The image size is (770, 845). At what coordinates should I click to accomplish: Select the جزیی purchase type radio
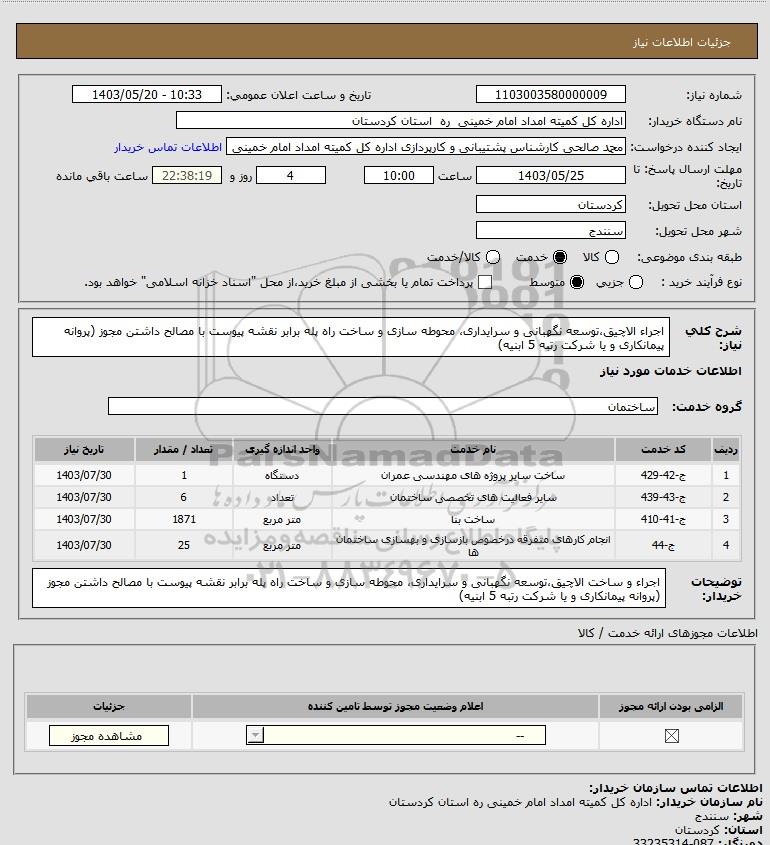[636, 282]
